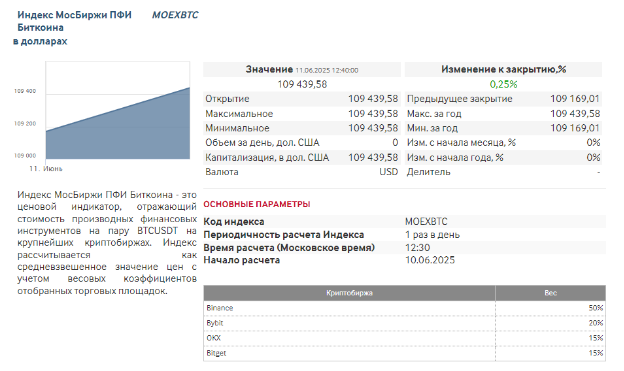Click the 20% weight for Bybit
Image resolution: width=624 pixels, height=371 pixels.
coord(596,323)
